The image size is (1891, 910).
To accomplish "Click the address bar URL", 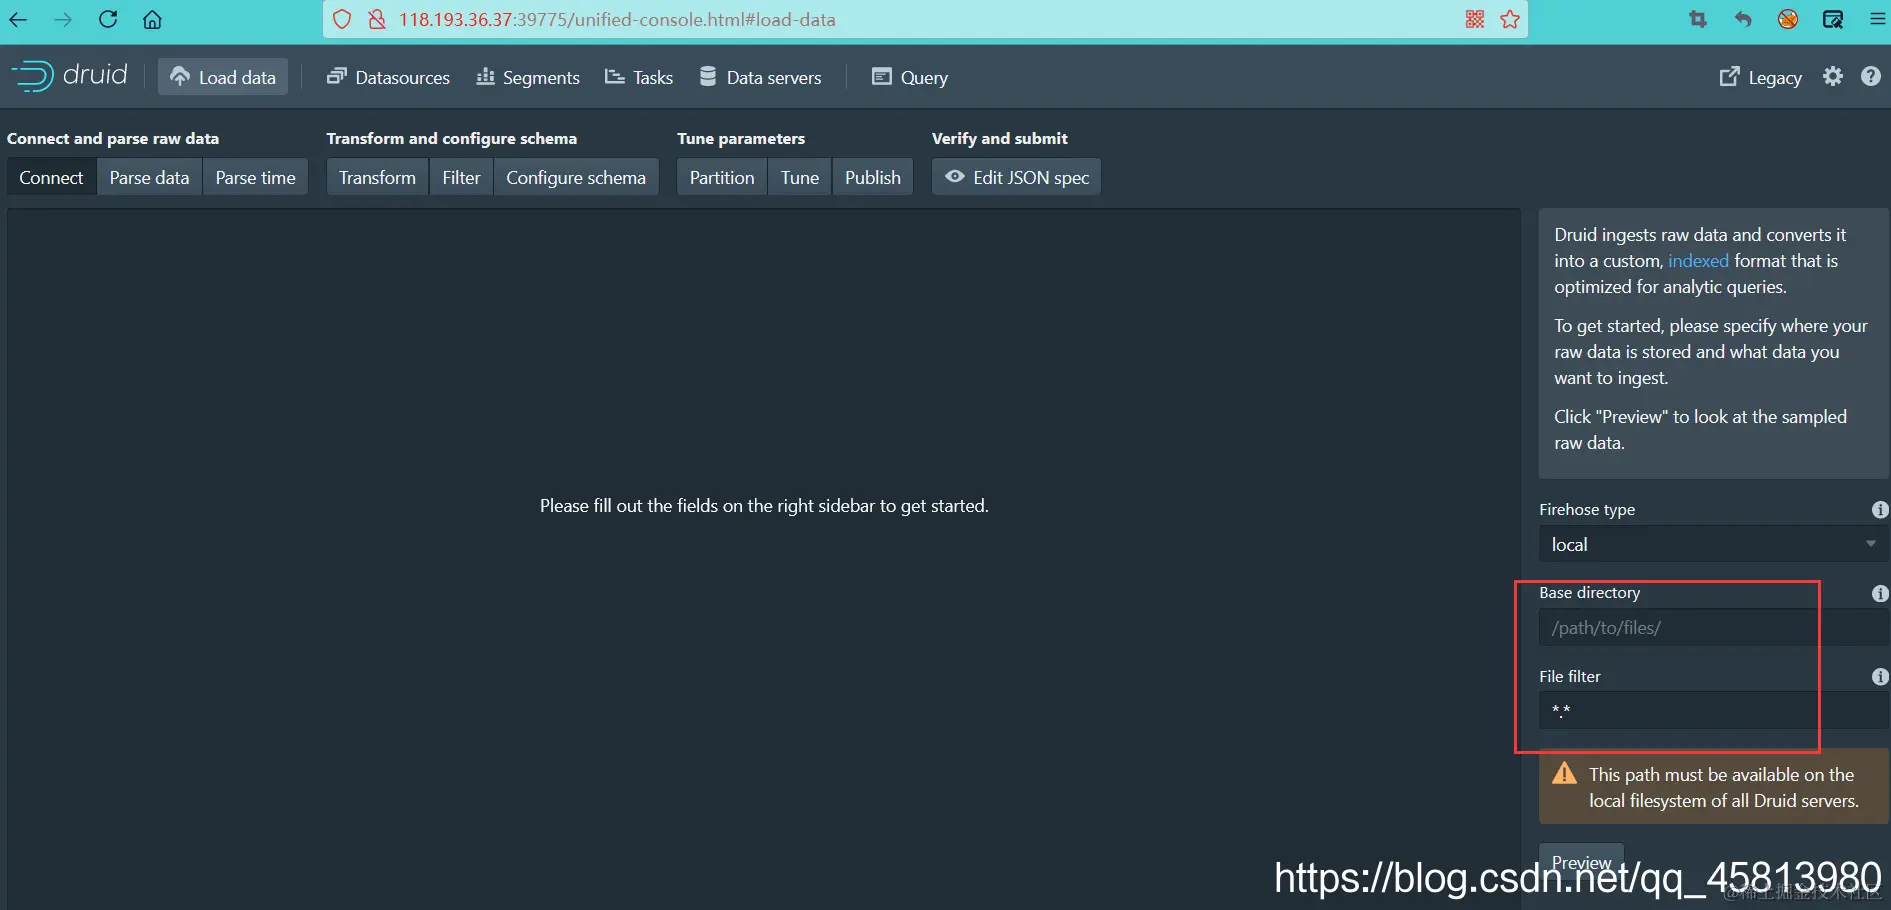I will (617, 19).
